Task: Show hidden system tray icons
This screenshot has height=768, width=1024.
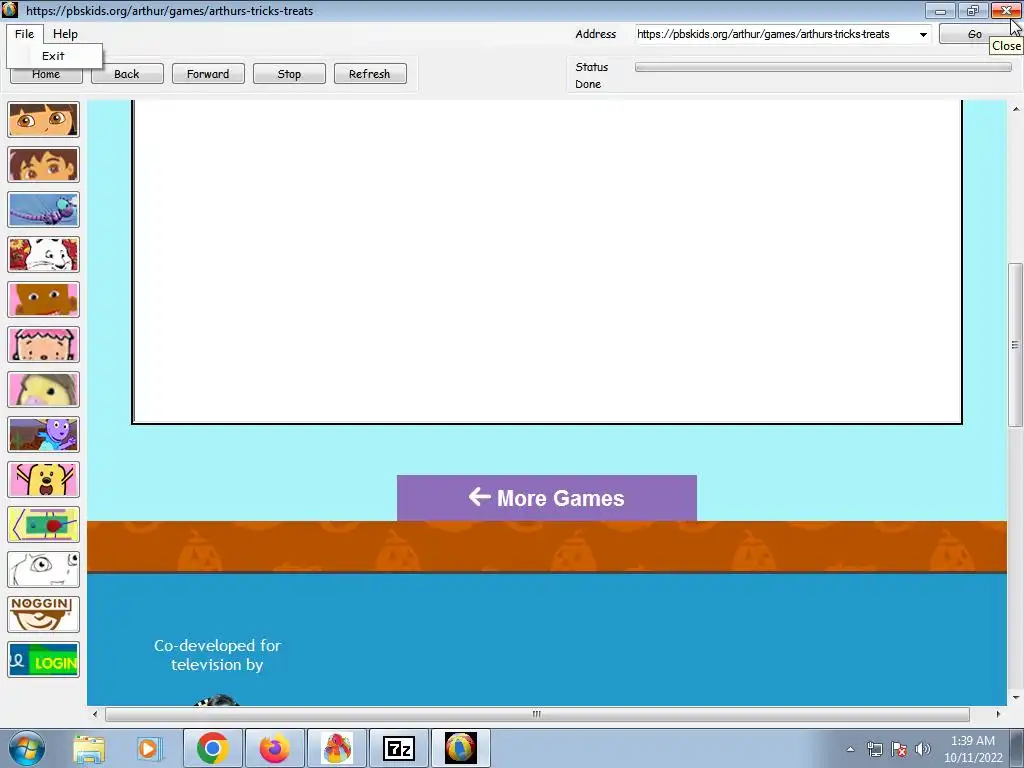Action: click(850, 749)
